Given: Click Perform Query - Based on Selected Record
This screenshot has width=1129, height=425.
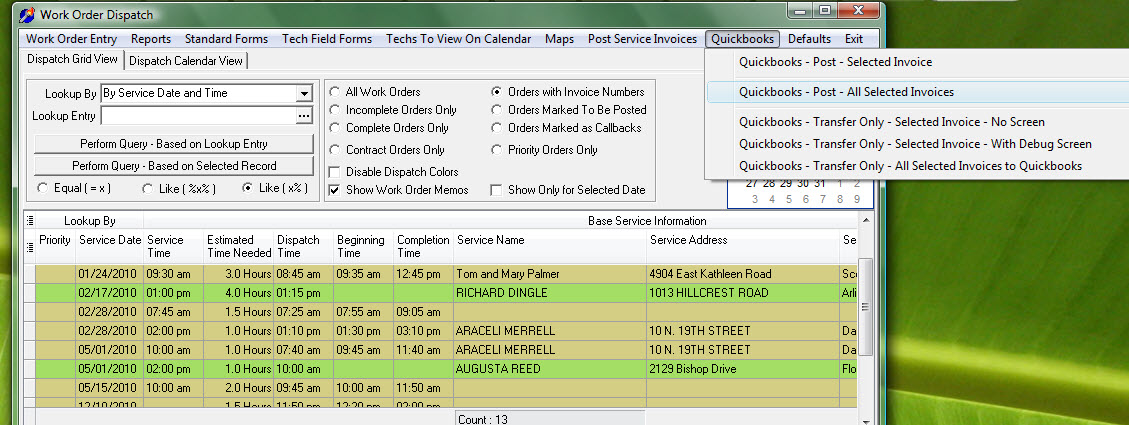Looking at the screenshot, I should click(174, 166).
